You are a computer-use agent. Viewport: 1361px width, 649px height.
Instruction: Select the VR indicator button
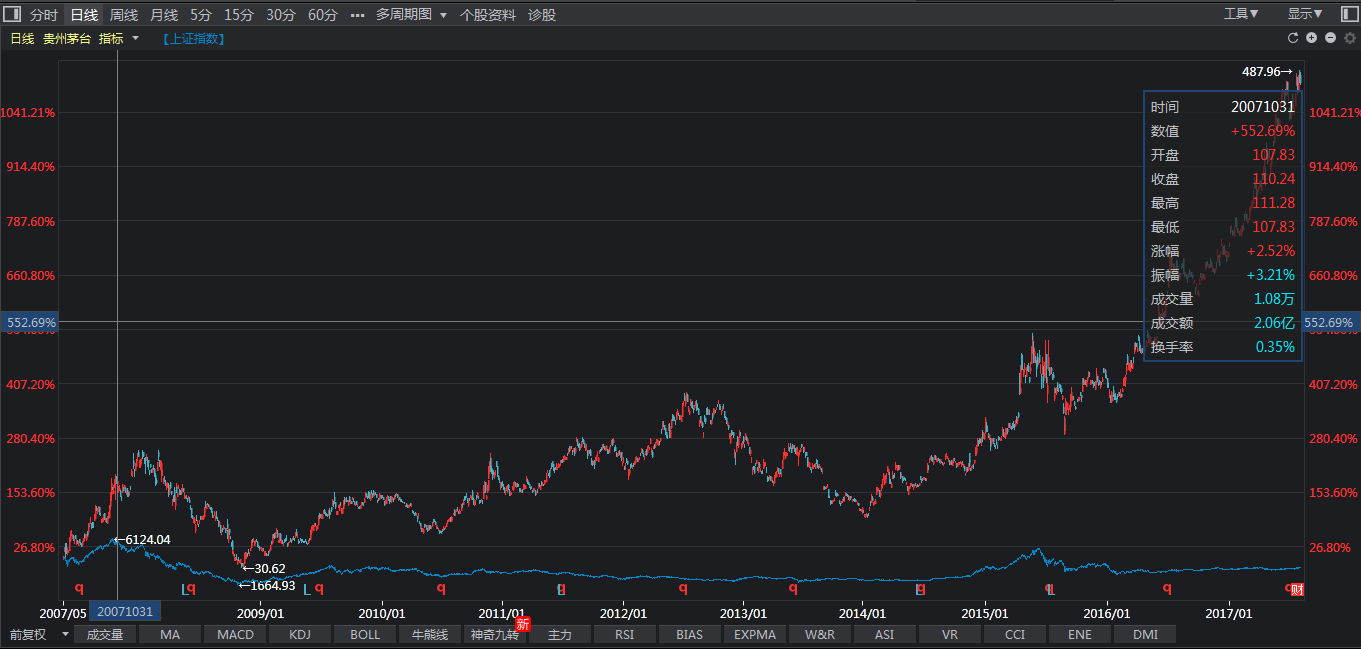pos(950,634)
